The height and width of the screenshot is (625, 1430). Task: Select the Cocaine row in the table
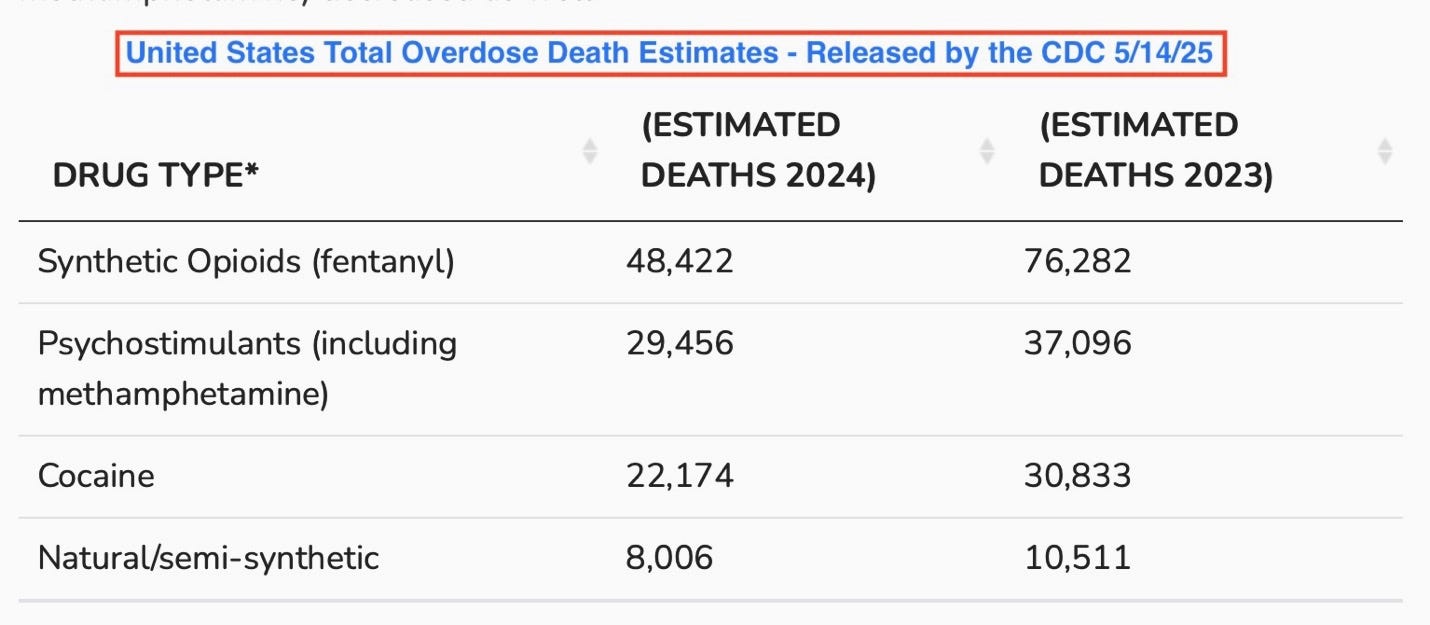[93, 476]
